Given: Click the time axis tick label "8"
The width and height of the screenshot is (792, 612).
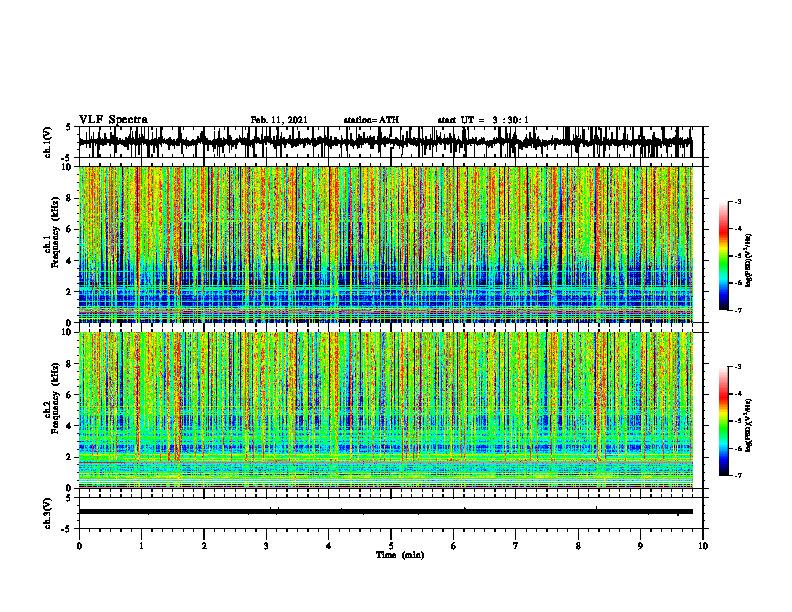Looking at the screenshot, I should (578, 546).
